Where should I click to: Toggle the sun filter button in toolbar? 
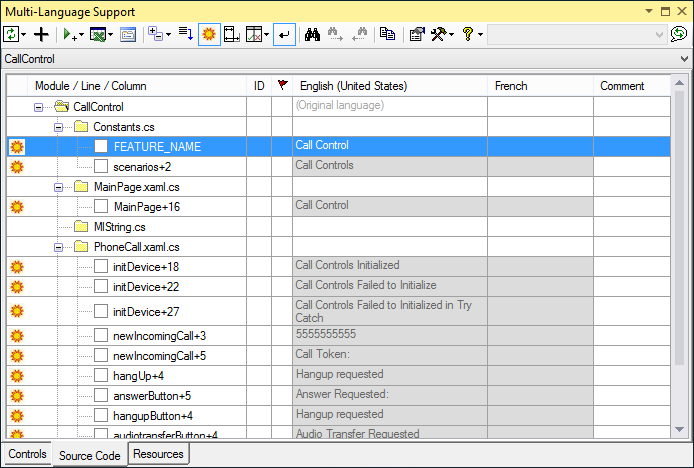point(210,34)
